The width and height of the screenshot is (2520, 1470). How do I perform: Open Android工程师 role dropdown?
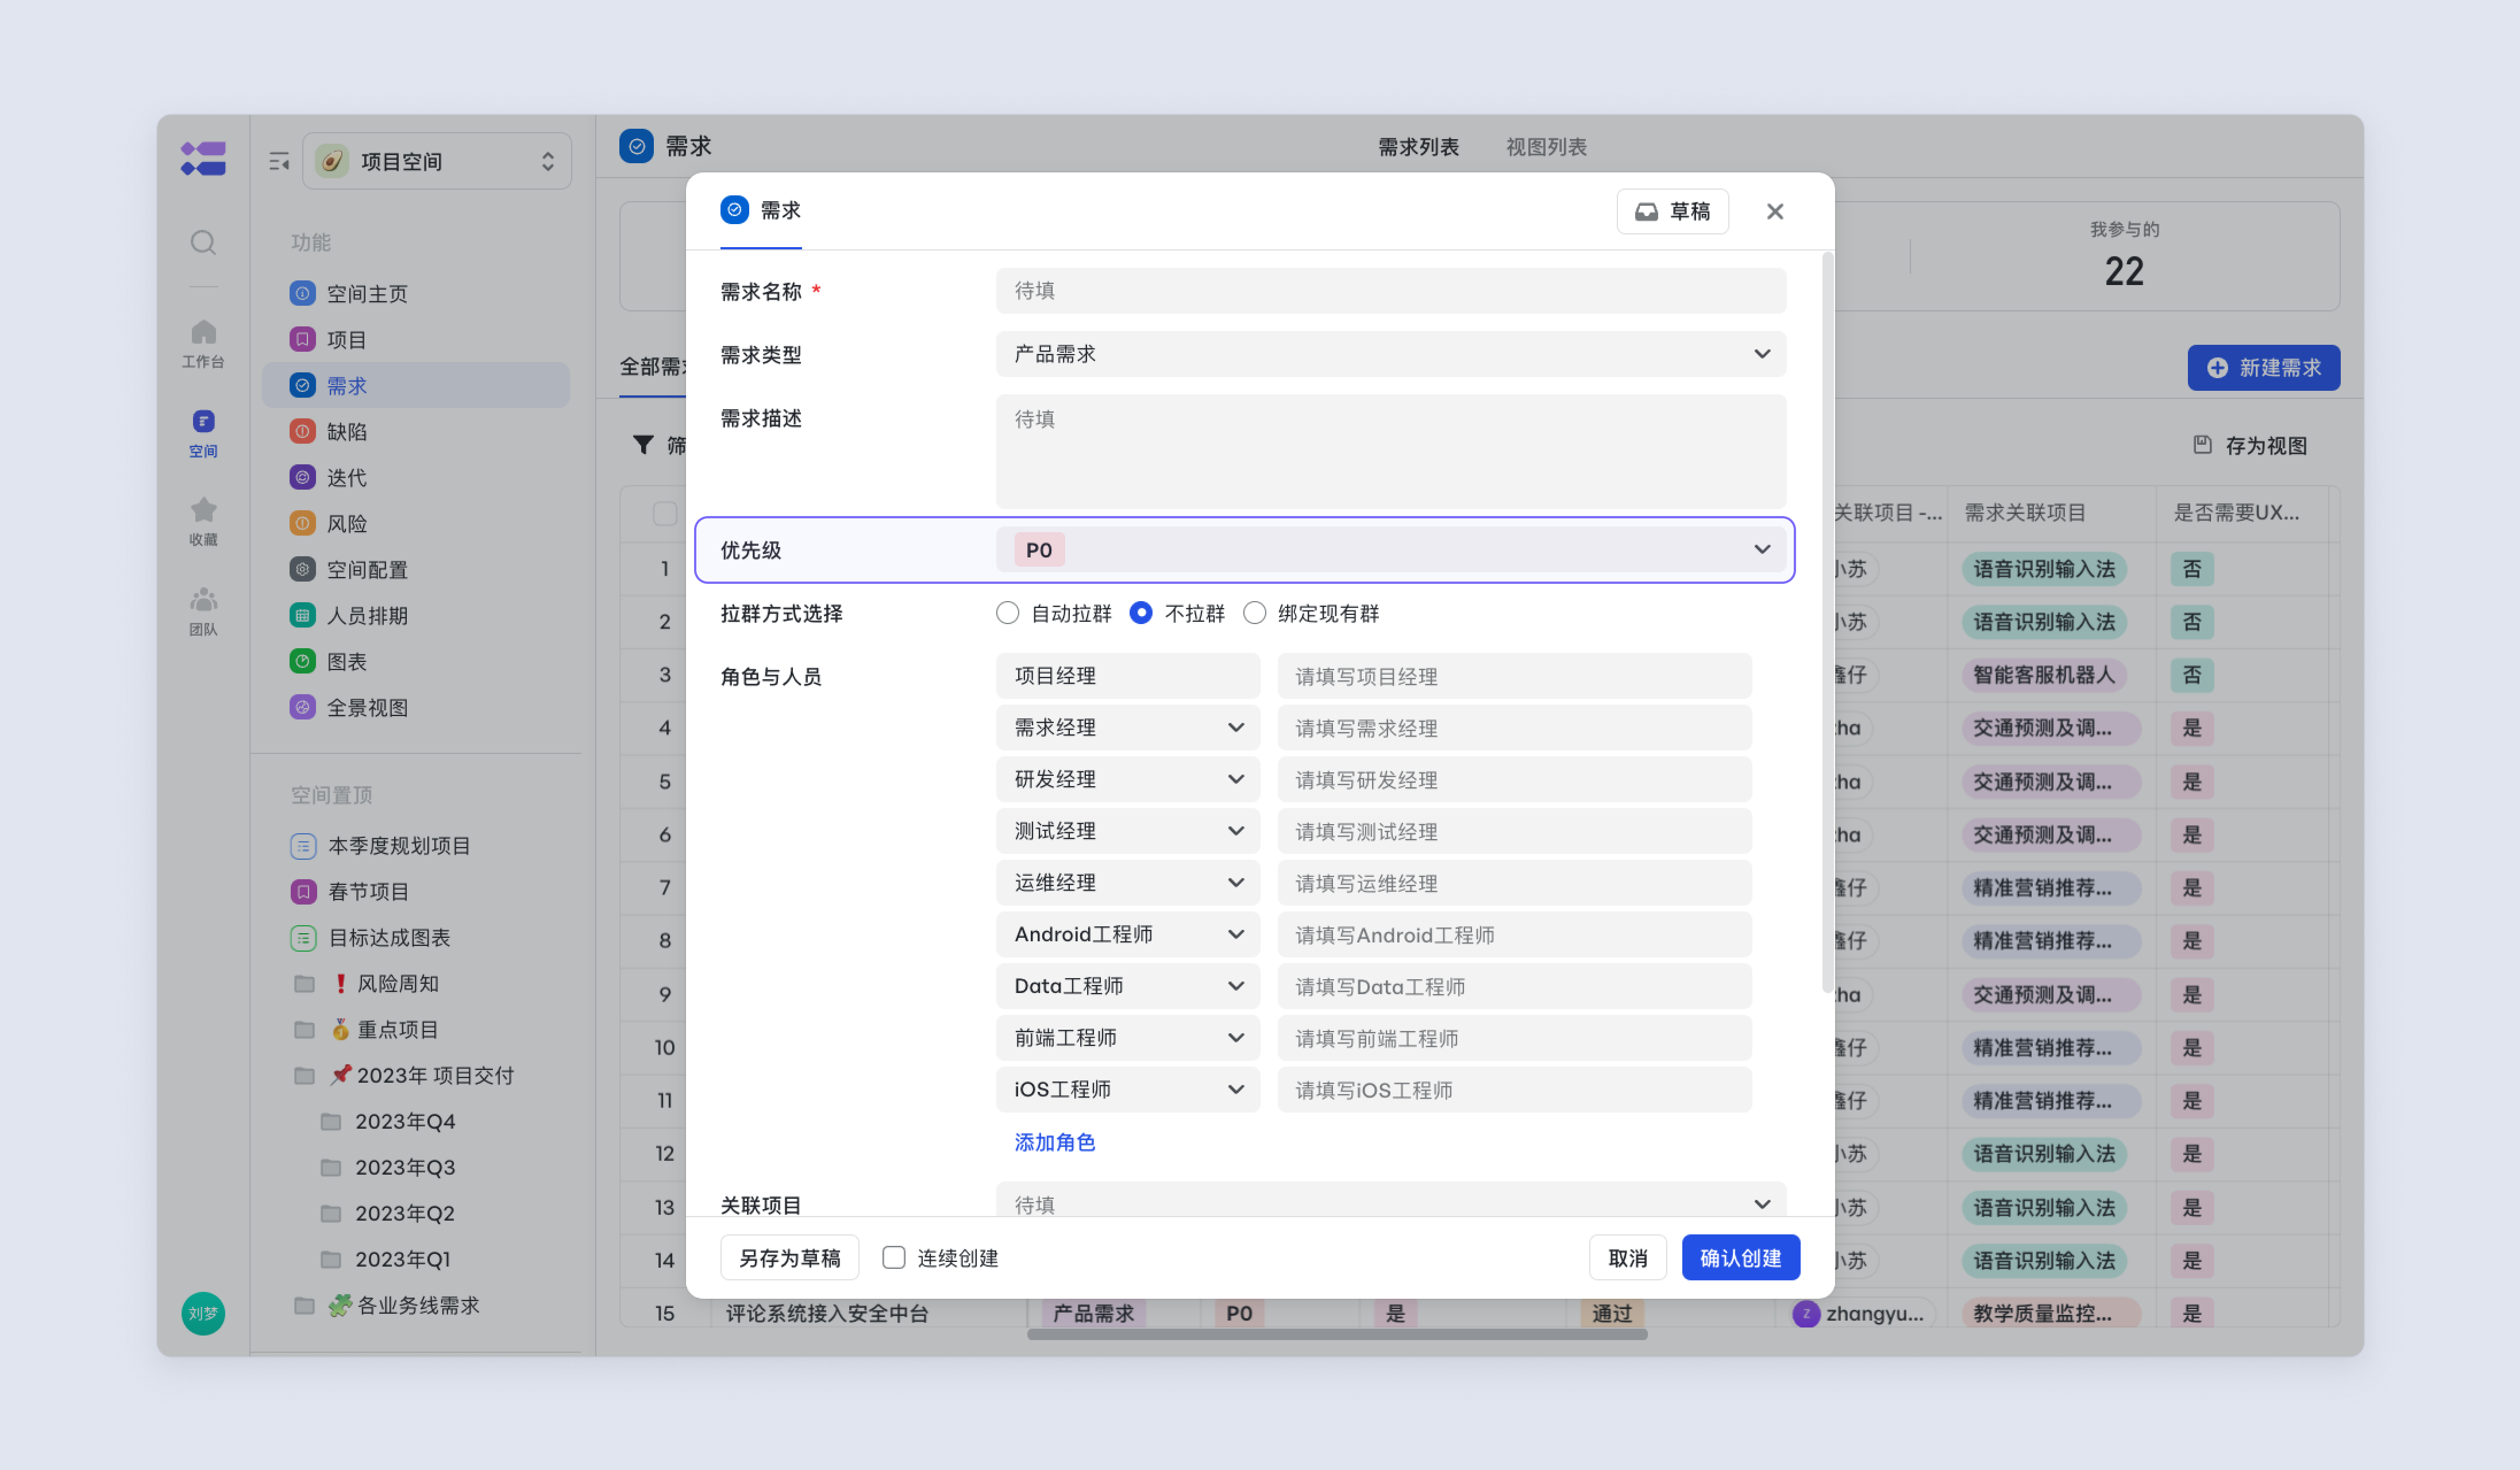coord(1127,934)
